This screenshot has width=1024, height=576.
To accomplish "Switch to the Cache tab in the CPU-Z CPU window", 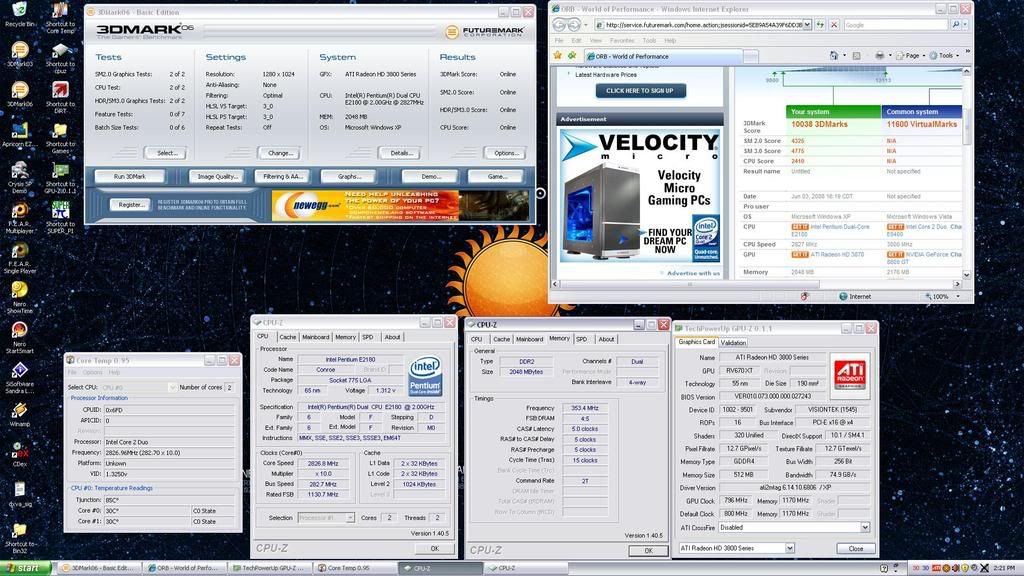I will (287, 338).
